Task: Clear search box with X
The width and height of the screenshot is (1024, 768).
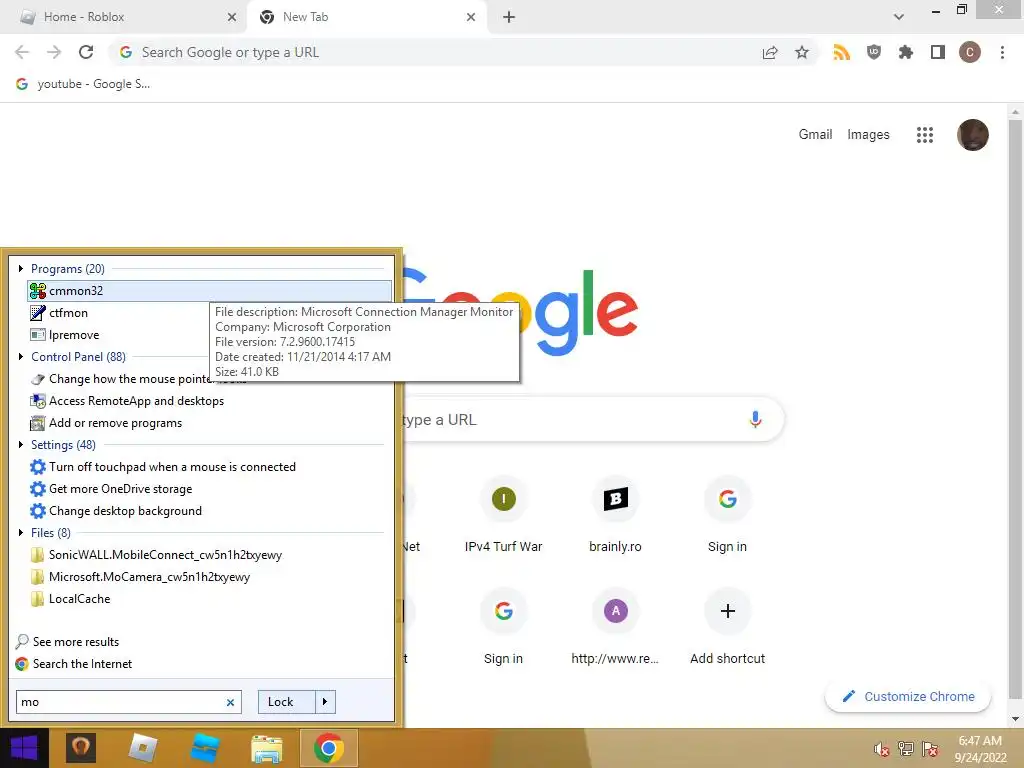Action: point(230,702)
